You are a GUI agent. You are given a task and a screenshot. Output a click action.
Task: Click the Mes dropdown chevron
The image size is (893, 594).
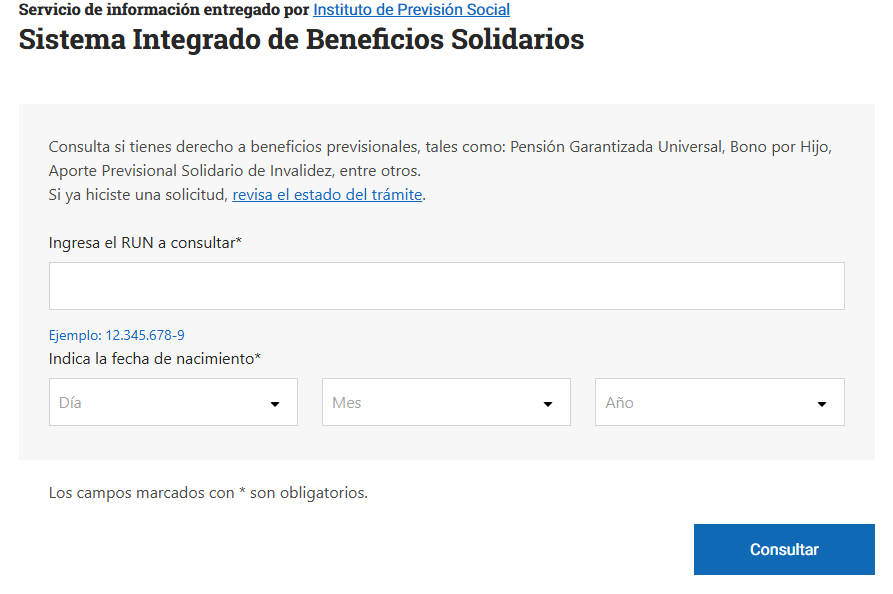(x=548, y=402)
